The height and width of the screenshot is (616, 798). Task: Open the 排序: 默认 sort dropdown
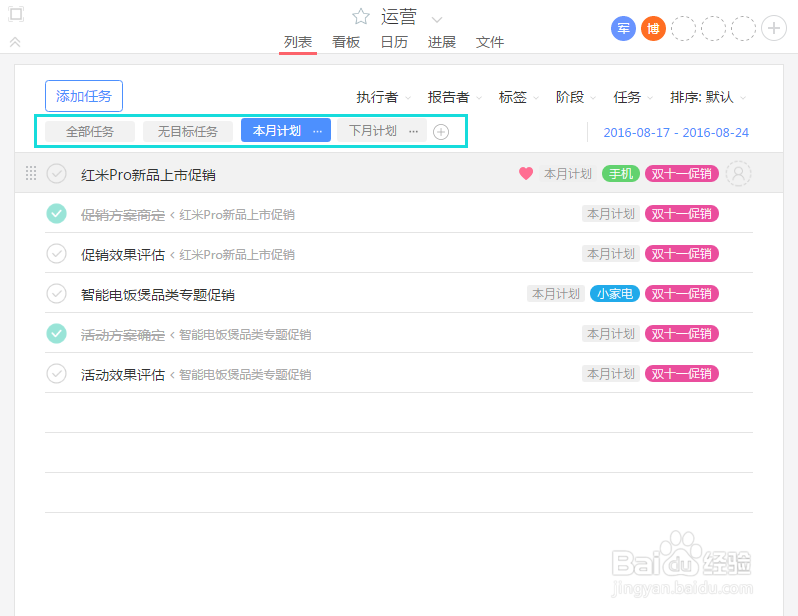(708, 97)
